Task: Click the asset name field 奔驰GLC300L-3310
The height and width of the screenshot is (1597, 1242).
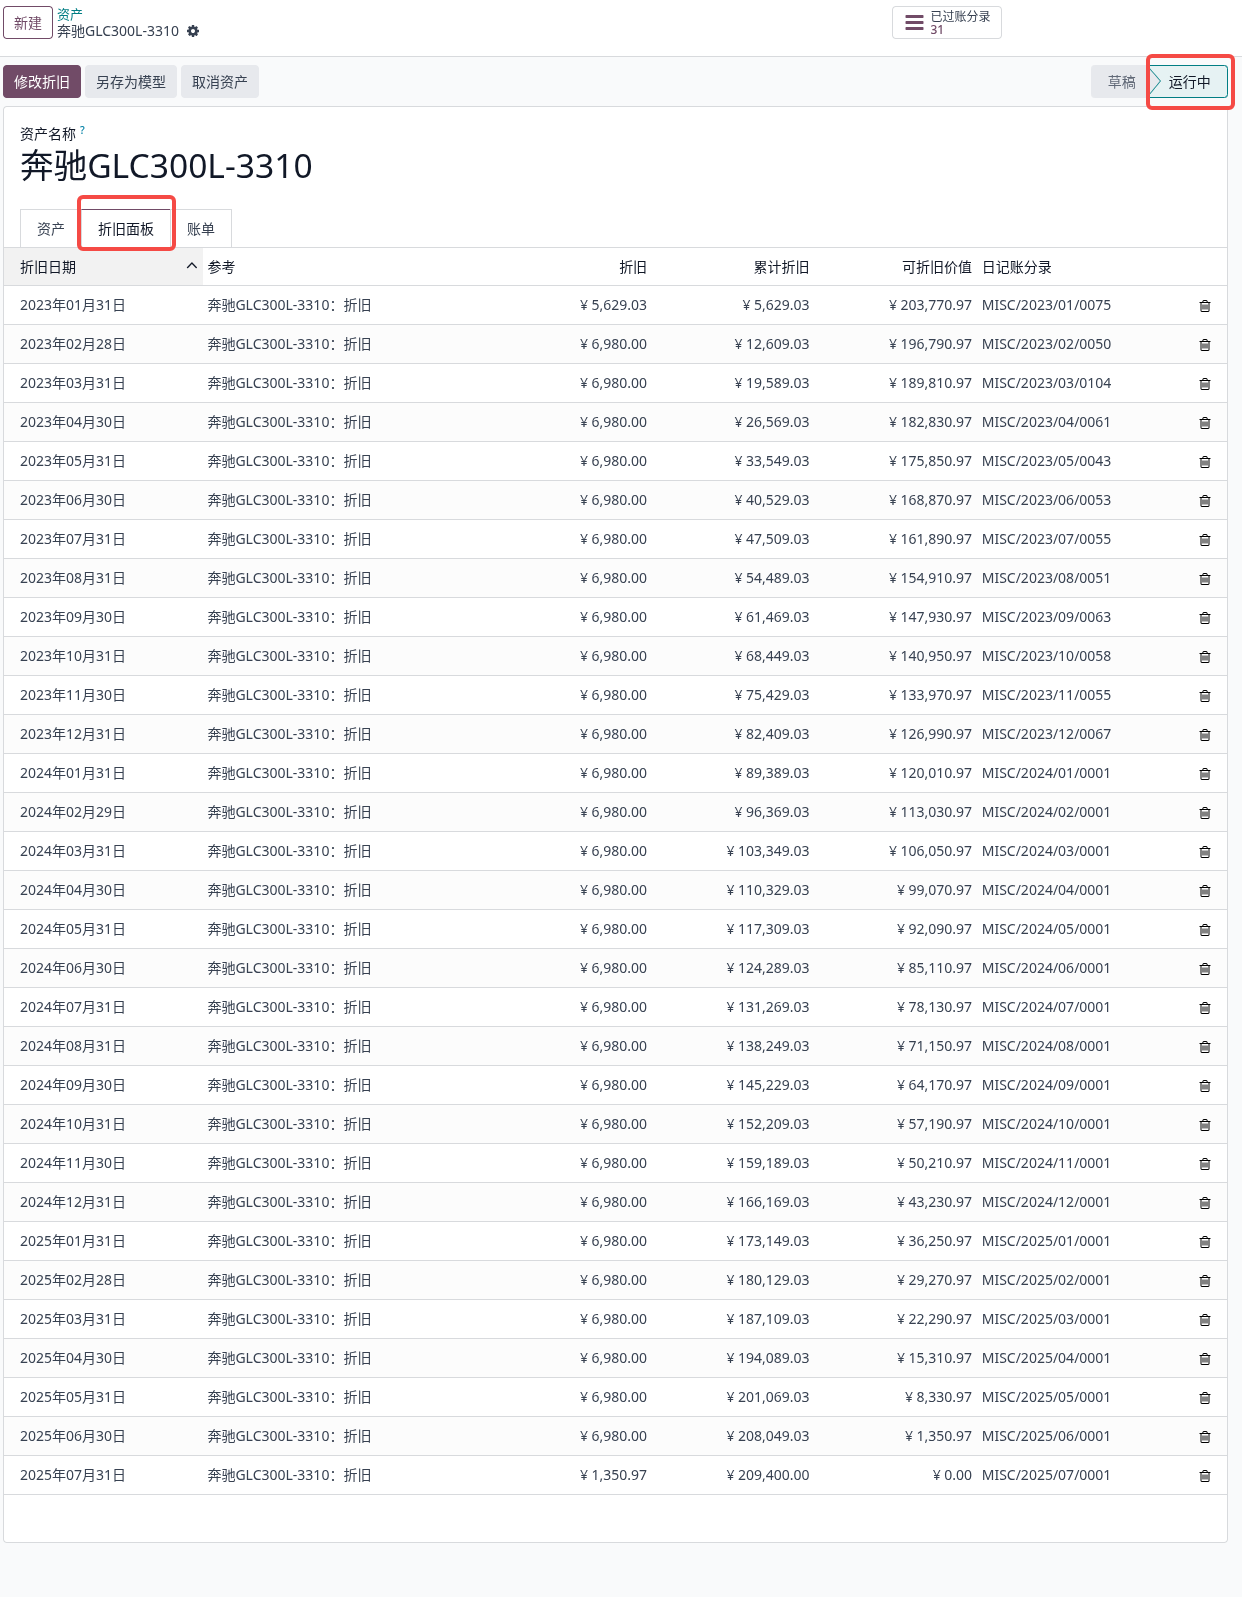Action: tap(166, 166)
